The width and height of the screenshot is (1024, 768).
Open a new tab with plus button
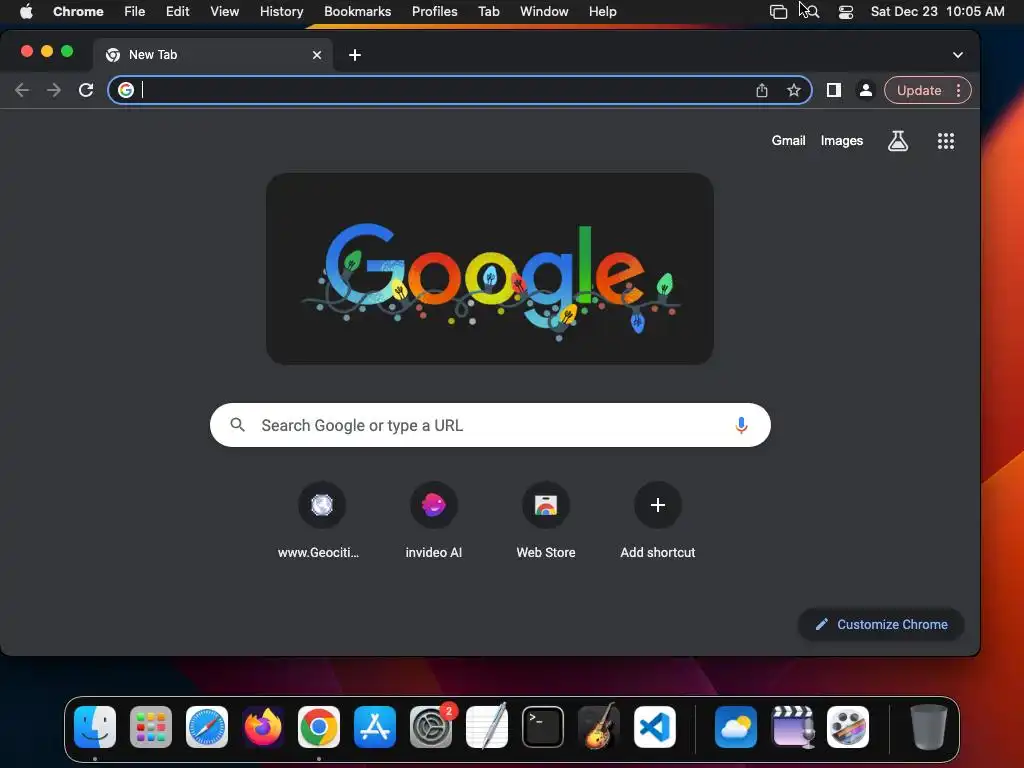point(355,55)
